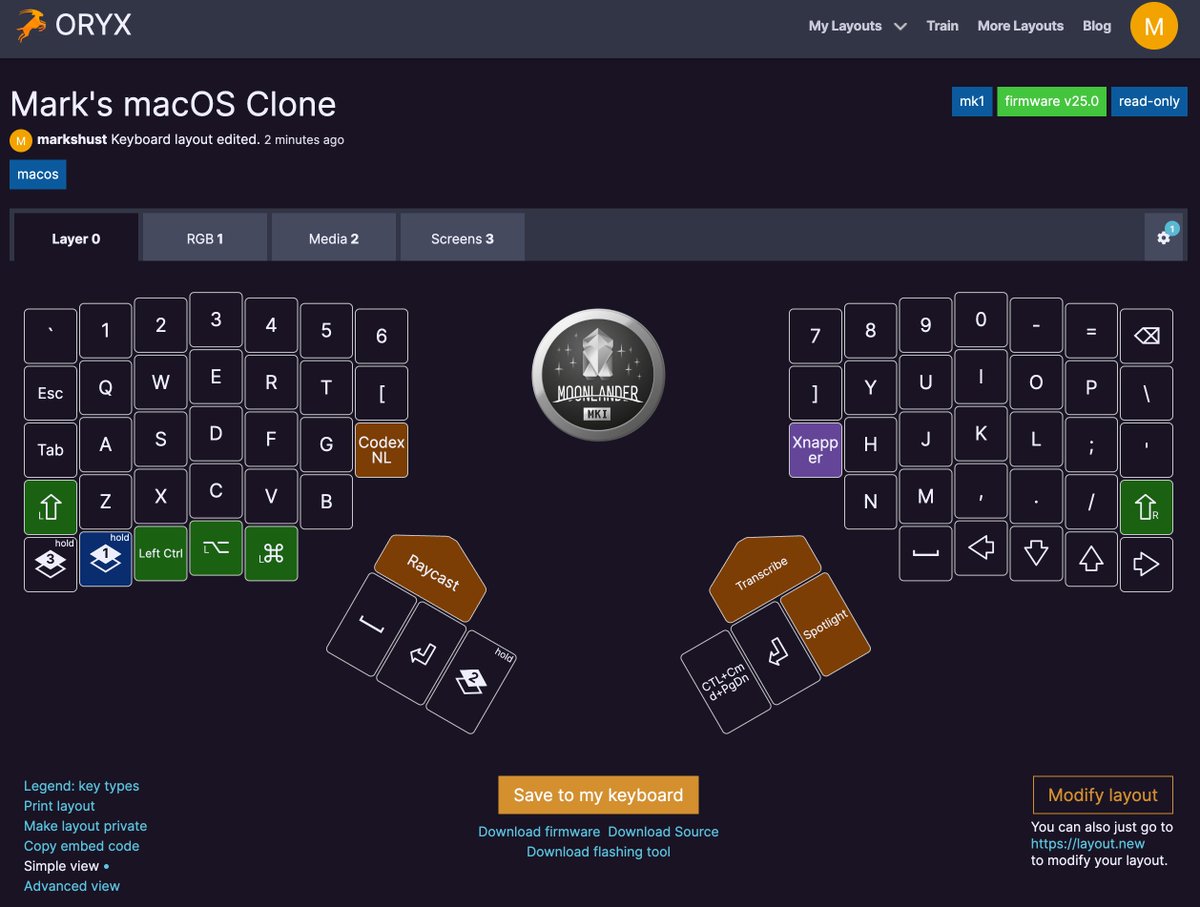The width and height of the screenshot is (1200, 907).
Task: Select the Transcribe thumb key
Action: pos(764,577)
